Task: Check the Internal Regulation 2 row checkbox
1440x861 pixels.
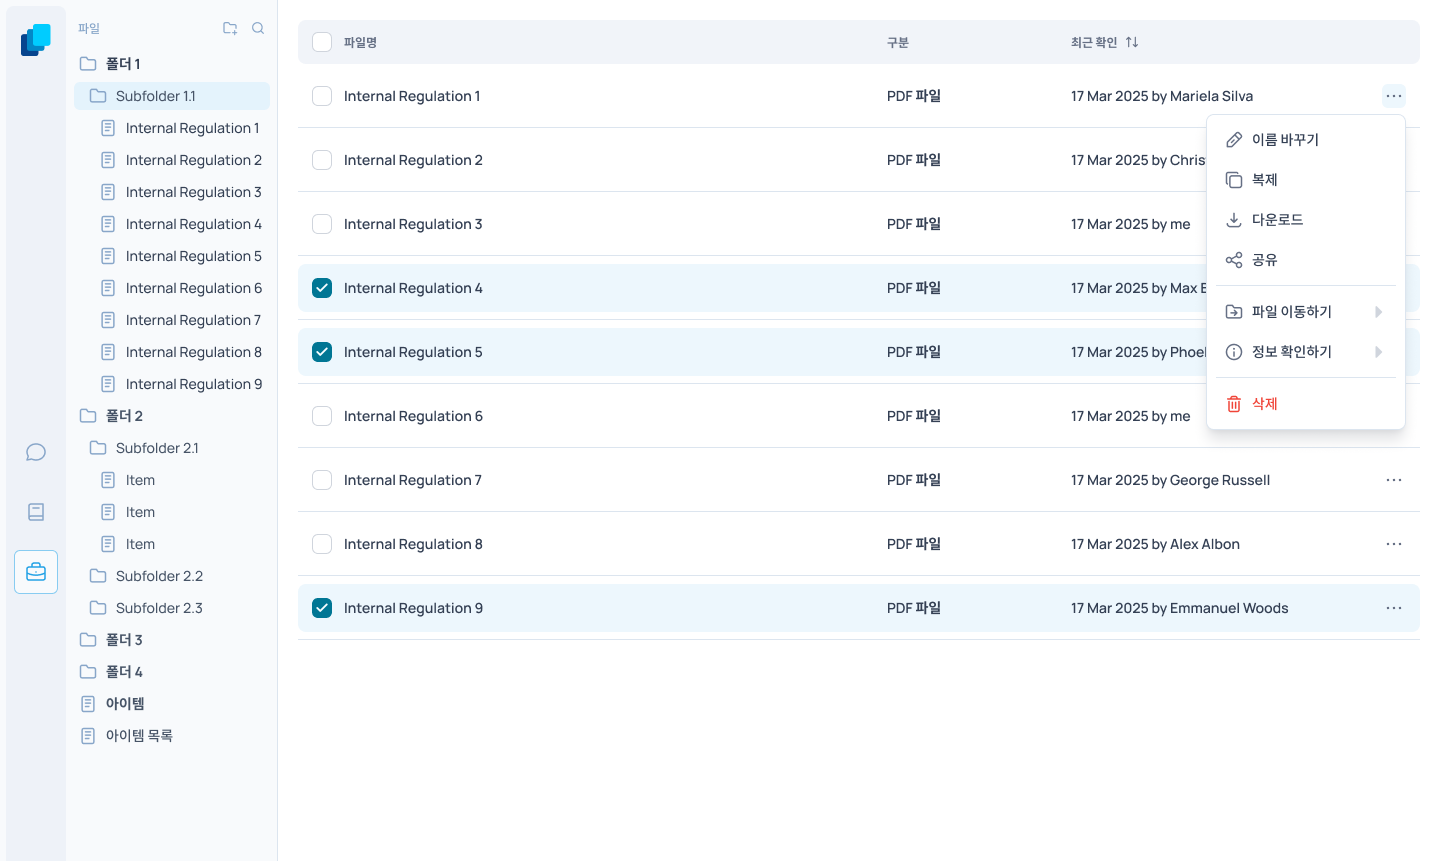Action: (x=322, y=160)
